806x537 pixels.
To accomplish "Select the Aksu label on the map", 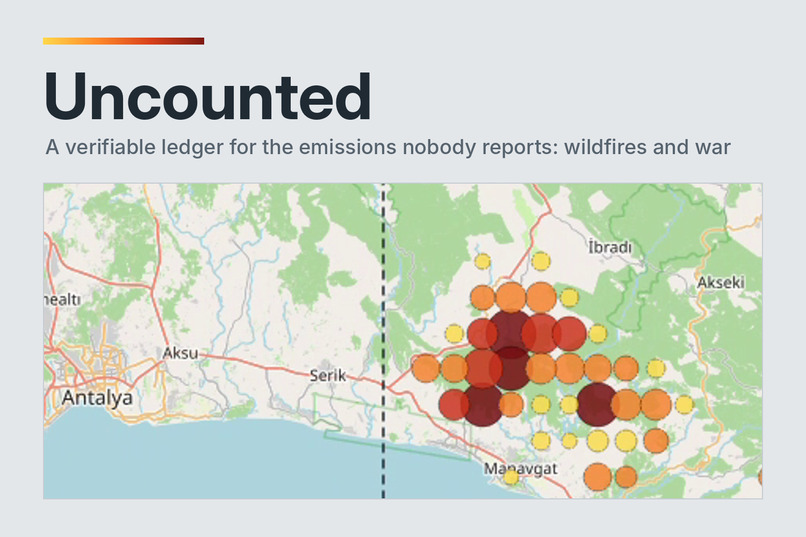I will tap(180, 353).
